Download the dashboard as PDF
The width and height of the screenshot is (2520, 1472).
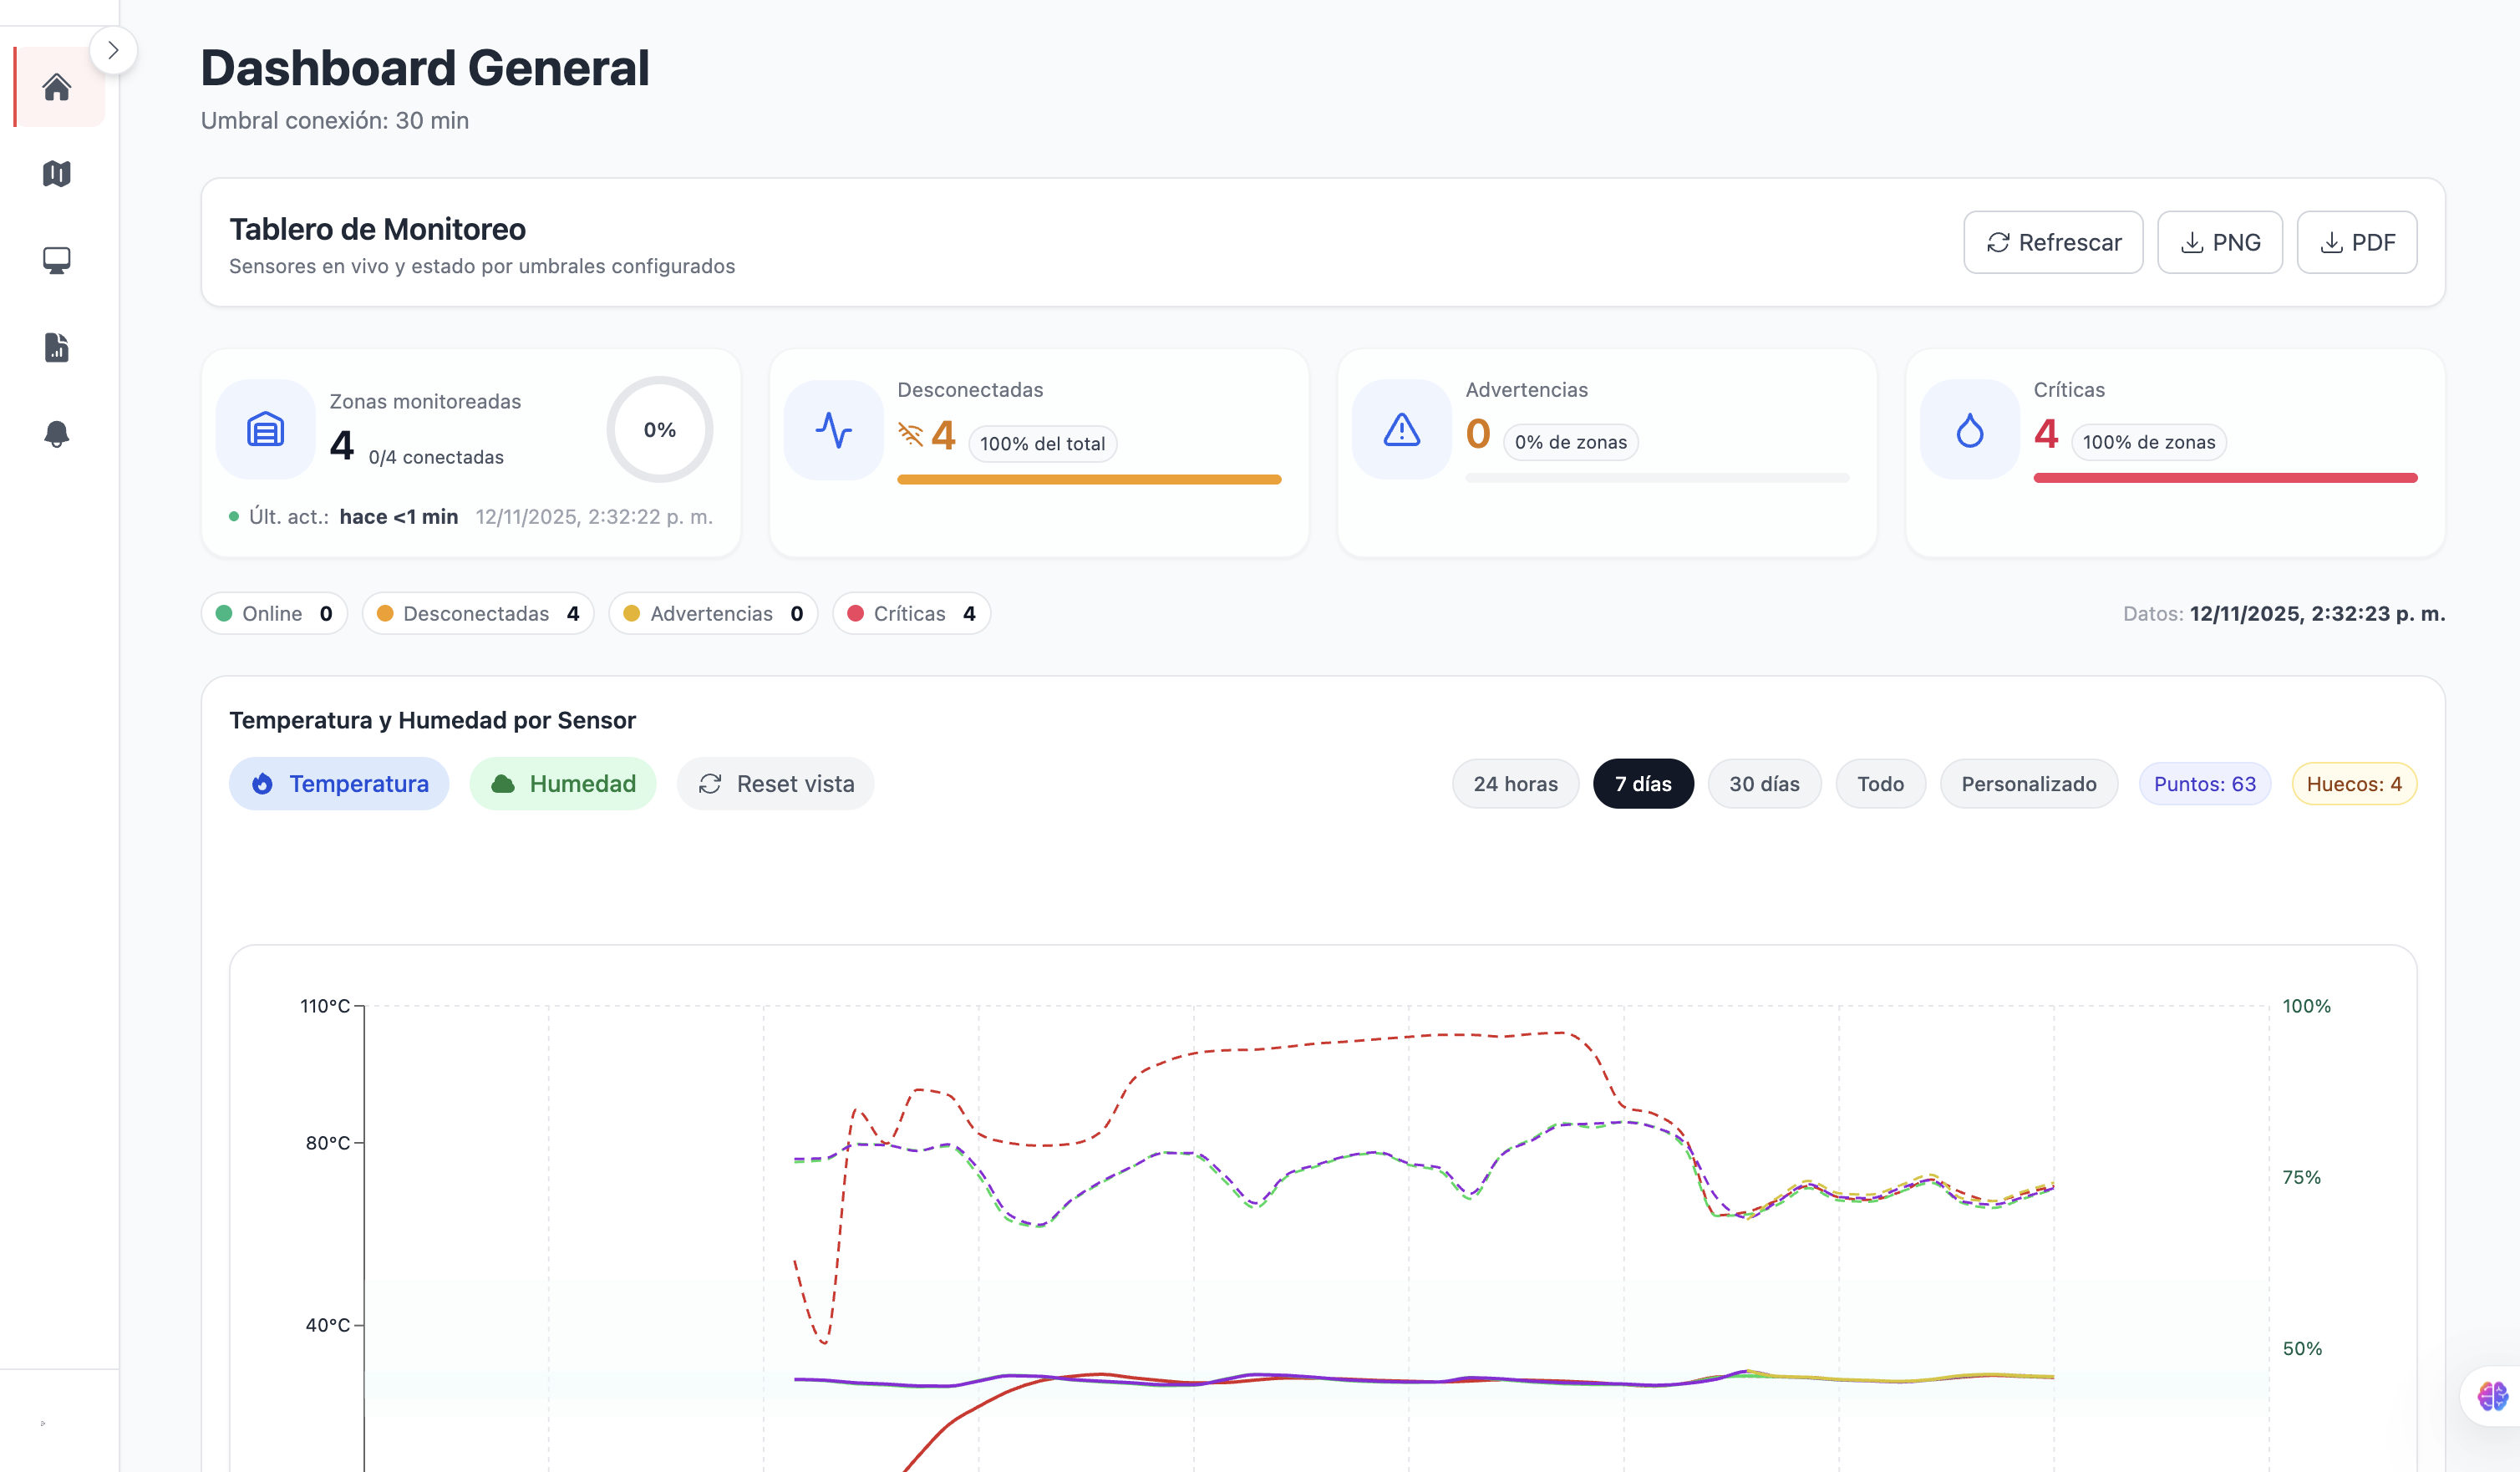point(2357,242)
